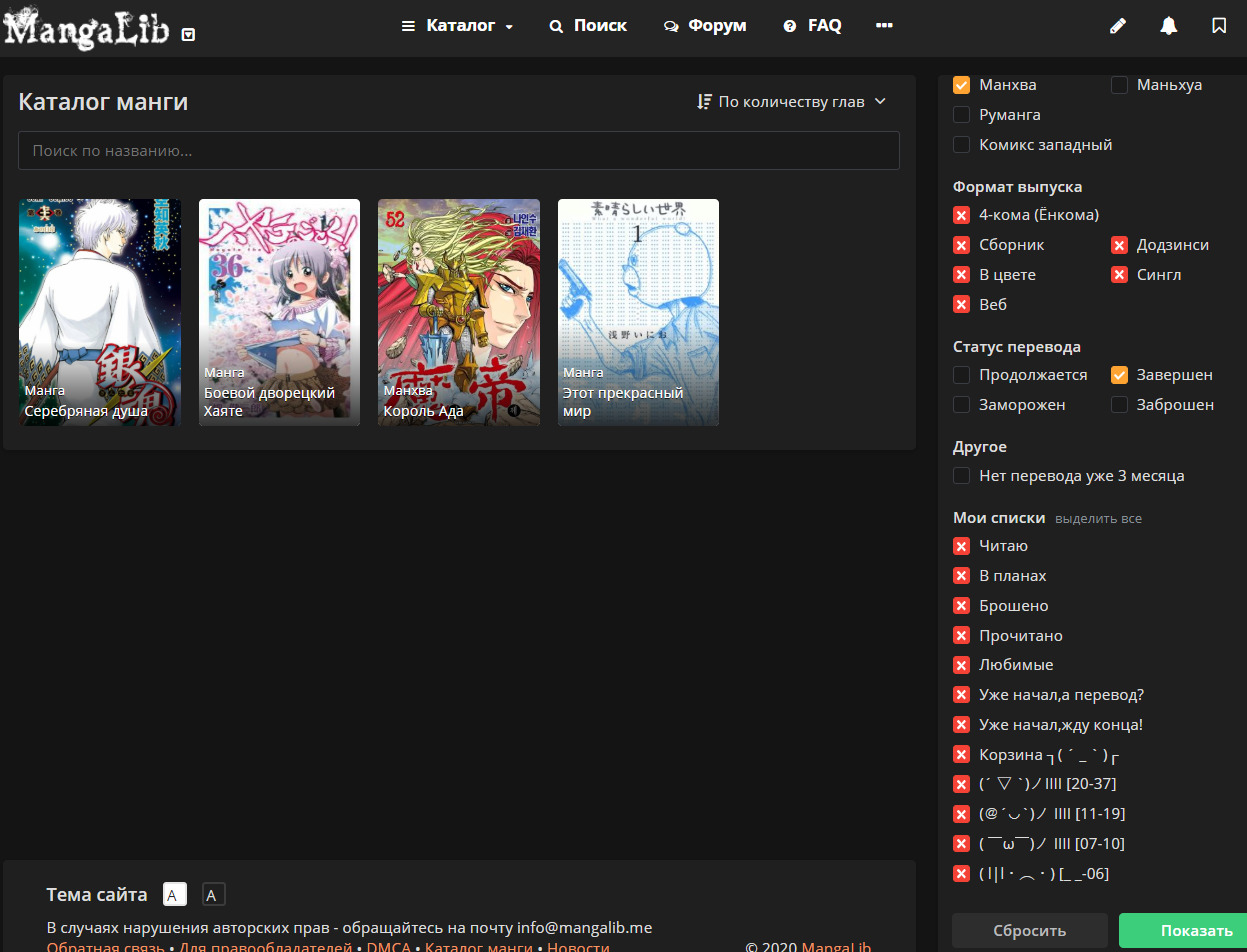This screenshot has width=1247, height=952.
Task: Click the pencil edit icon in header
Action: (1118, 26)
